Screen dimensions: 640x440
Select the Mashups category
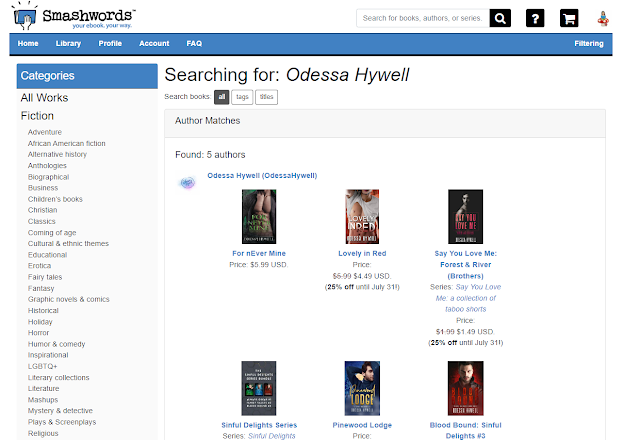[x=43, y=400]
